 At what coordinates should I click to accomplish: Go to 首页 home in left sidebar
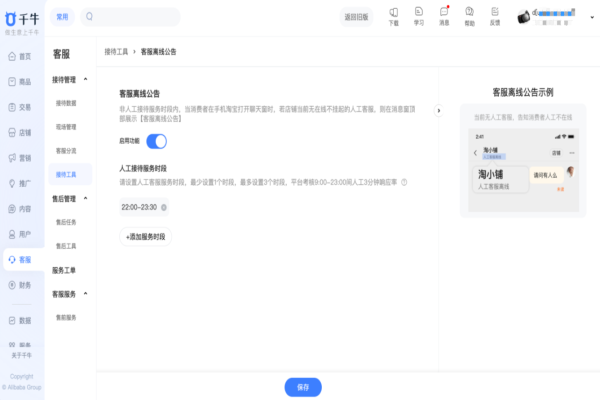(22, 56)
